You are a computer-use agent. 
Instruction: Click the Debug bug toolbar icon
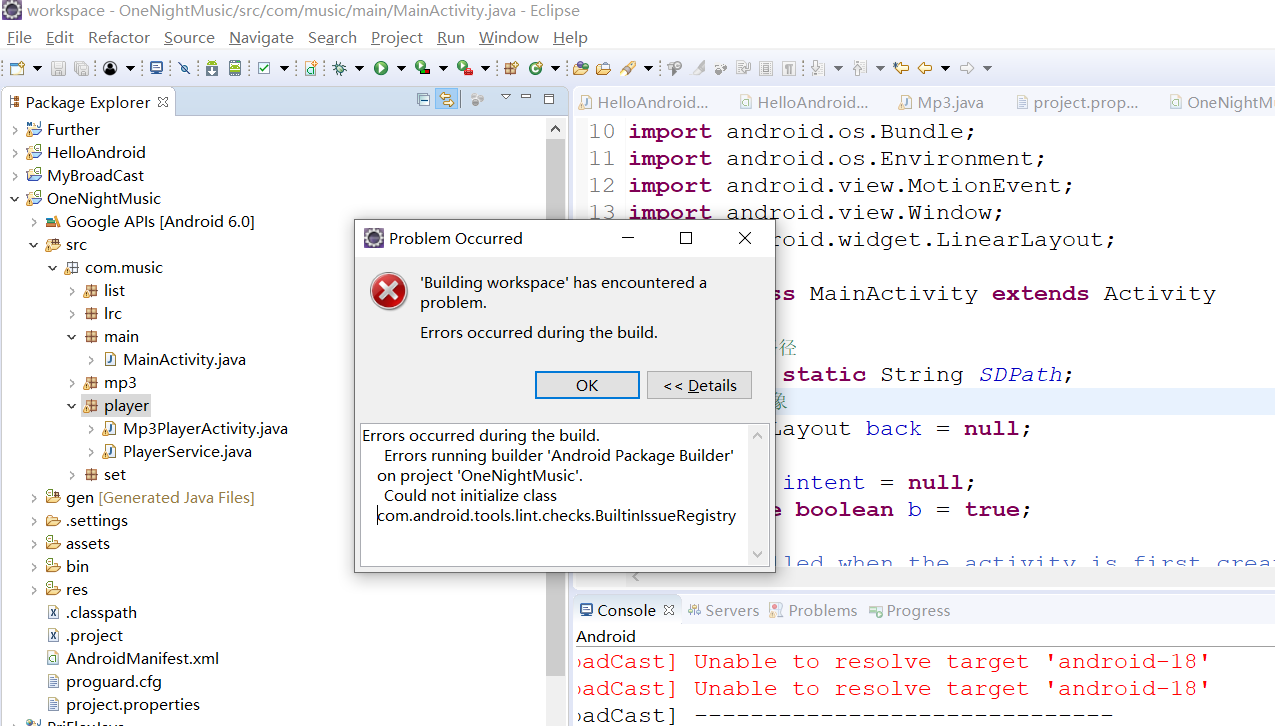[339, 68]
